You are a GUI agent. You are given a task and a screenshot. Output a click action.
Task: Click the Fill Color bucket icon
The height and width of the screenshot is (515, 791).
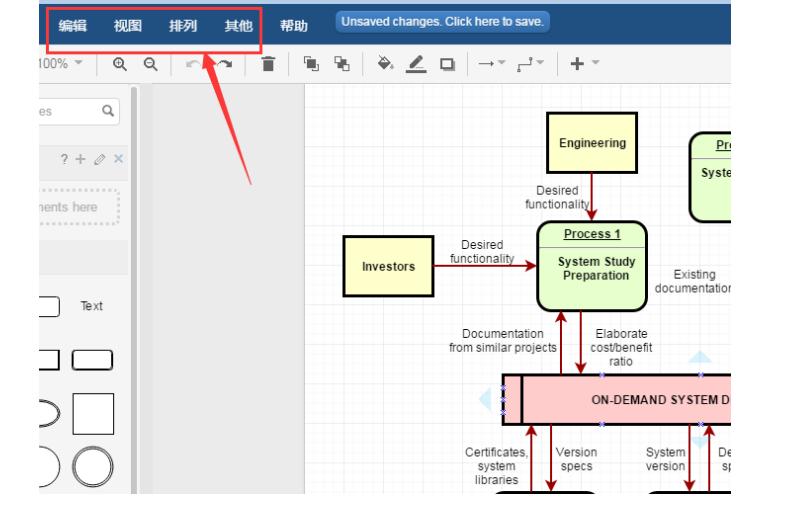click(385, 64)
